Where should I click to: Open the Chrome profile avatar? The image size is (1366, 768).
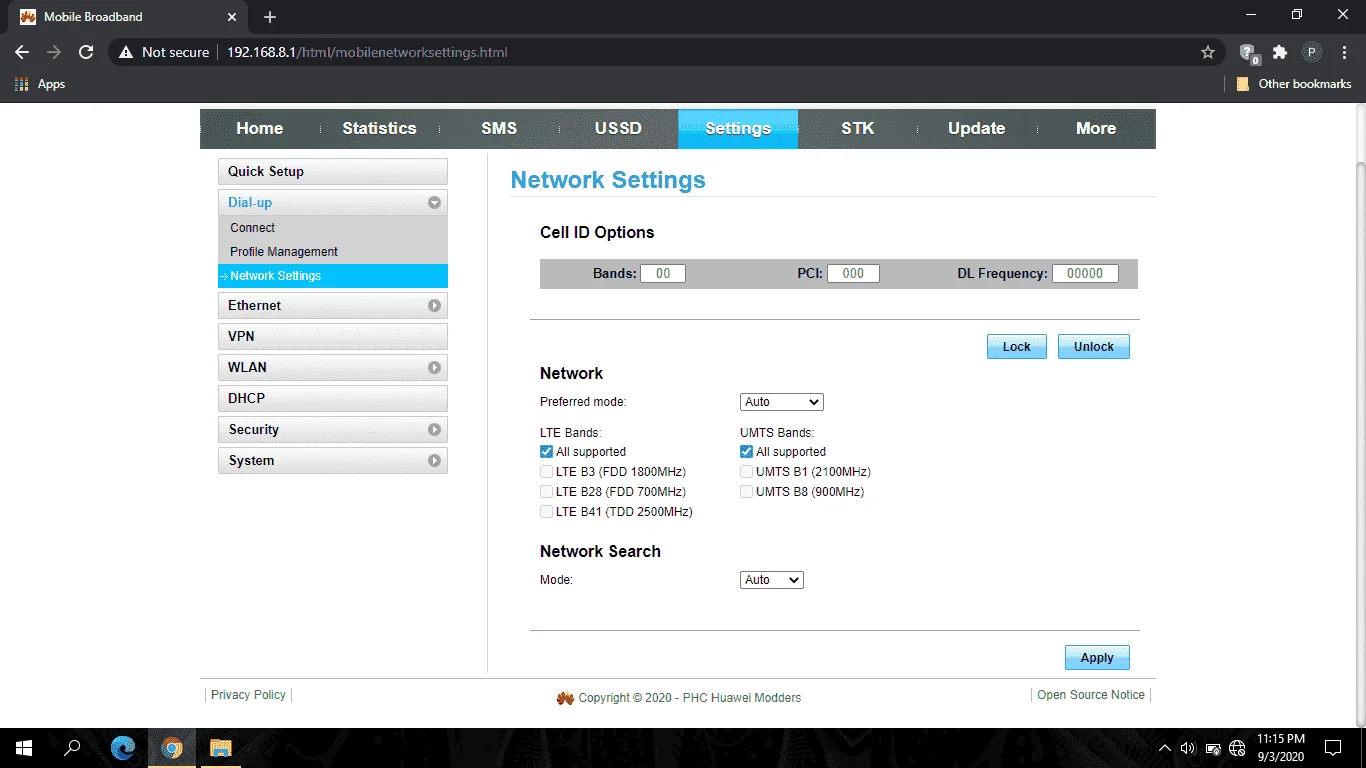(1312, 52)
